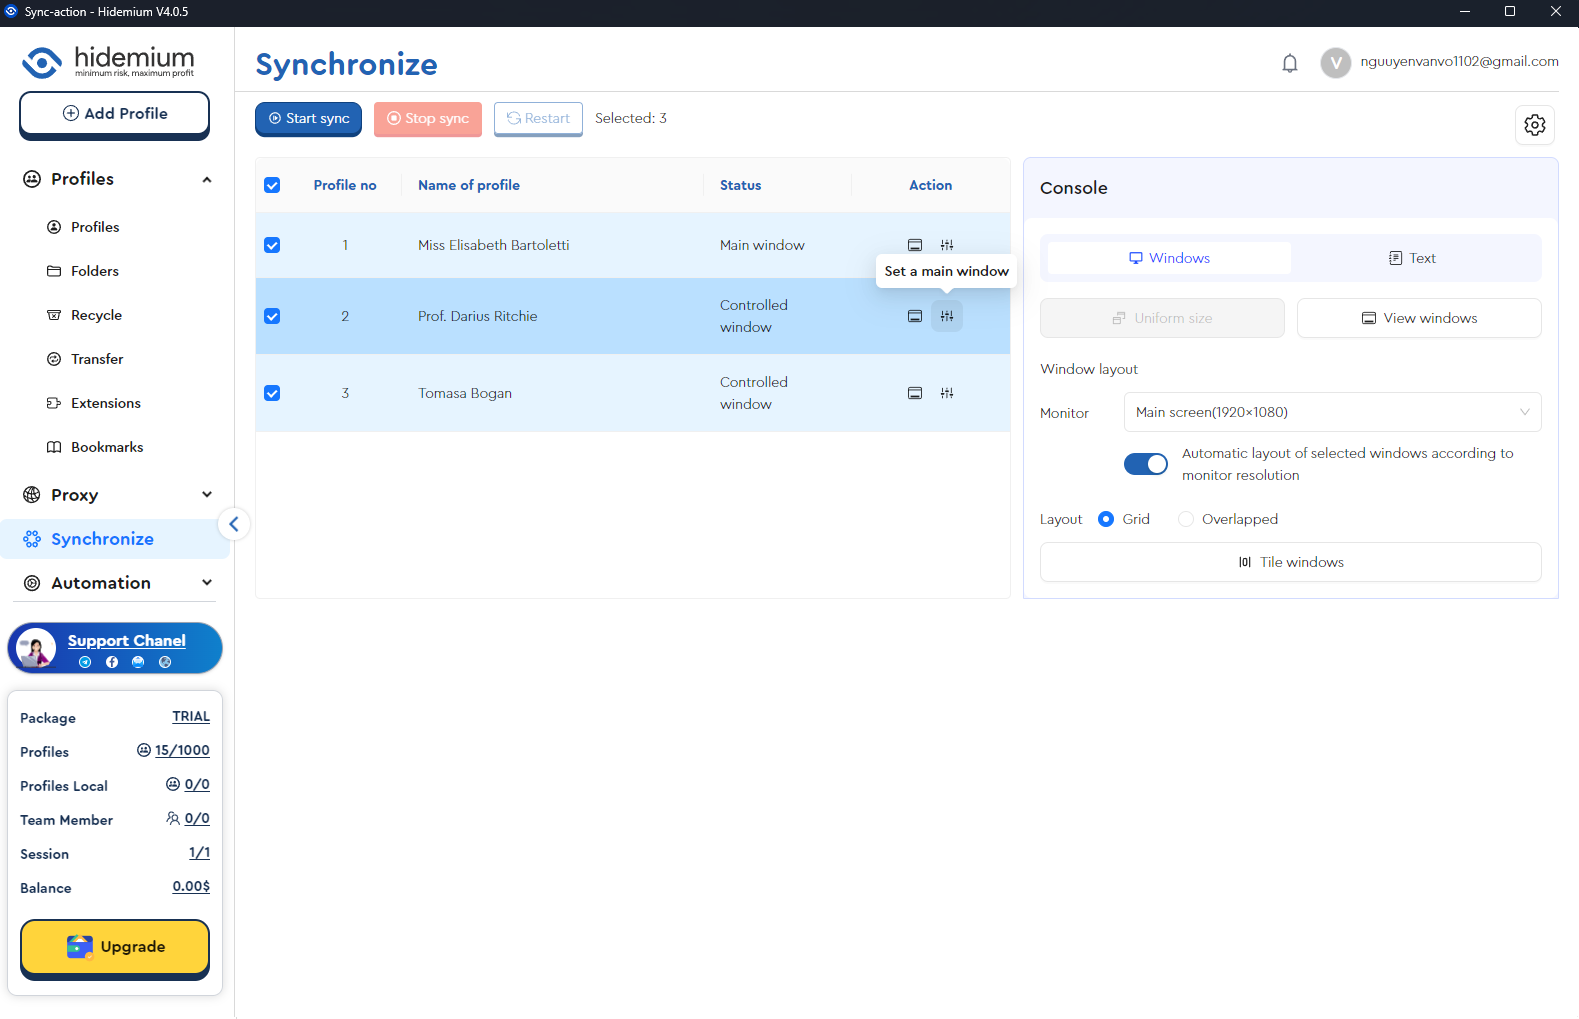Select the Overlapped layout option

click(1186, 519)
